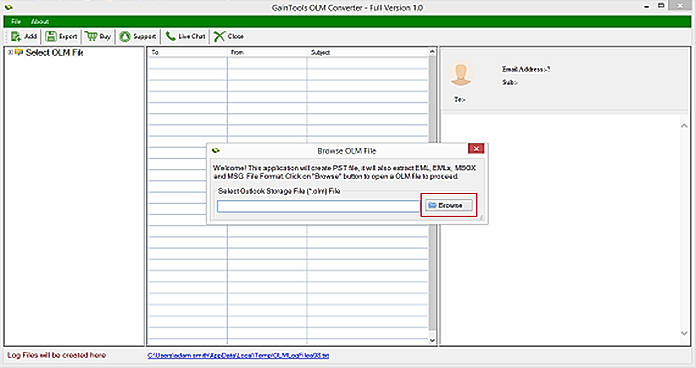Open the Buy cart button

point(98,36)
